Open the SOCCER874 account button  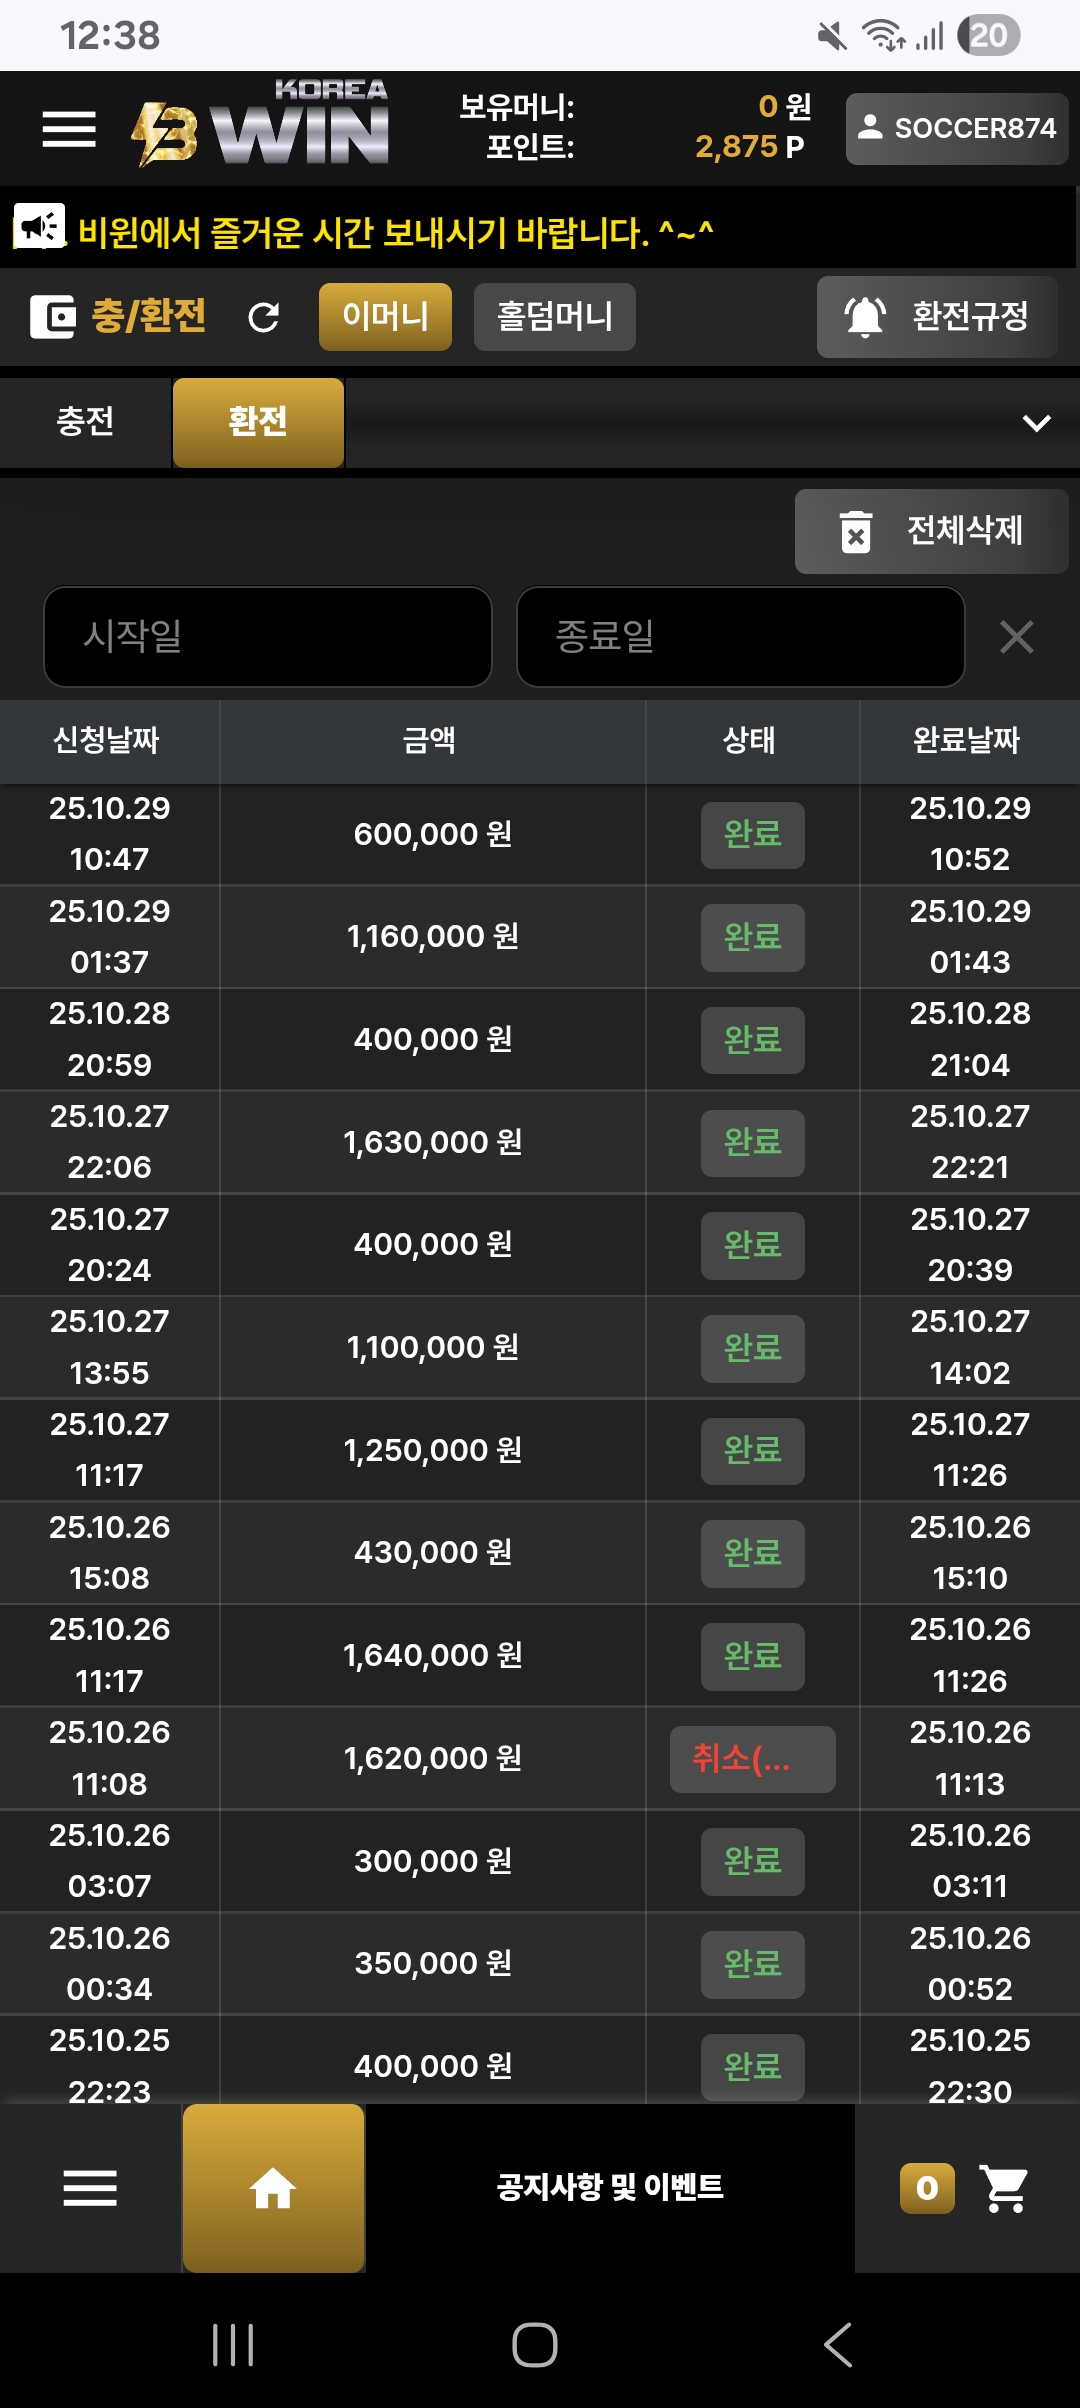(x=957, y=129)
